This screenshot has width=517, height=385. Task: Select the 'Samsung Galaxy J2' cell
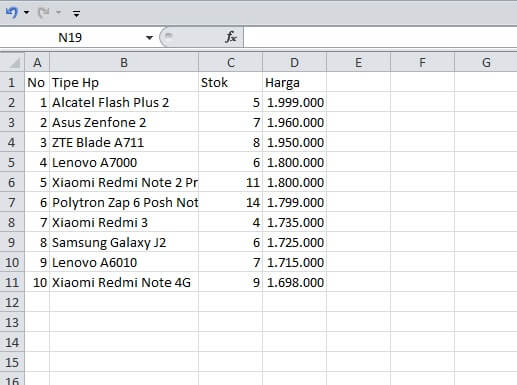pyautogui.click(x=124, y=242)
